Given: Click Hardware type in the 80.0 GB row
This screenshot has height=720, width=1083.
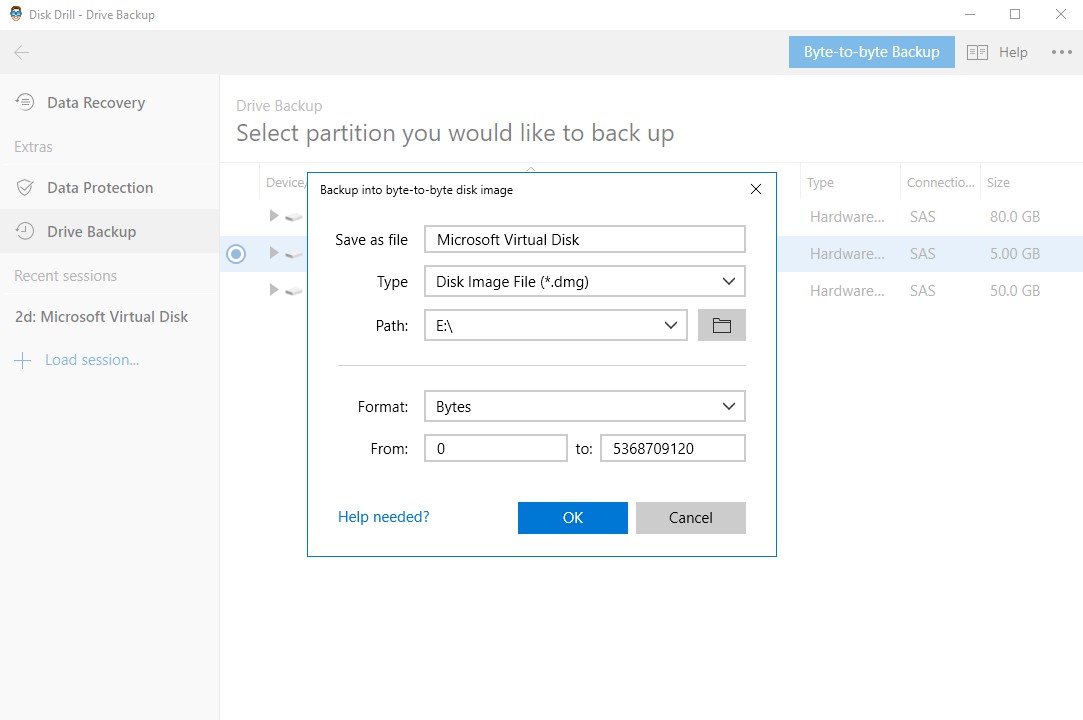Looking at the screenshot, I should pos(847,217).
